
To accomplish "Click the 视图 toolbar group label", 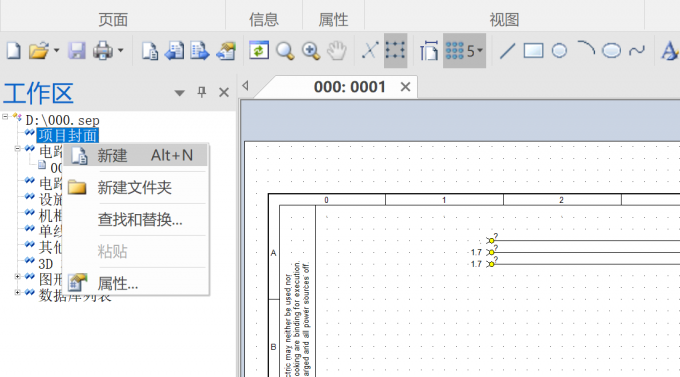I will (504, 20).
